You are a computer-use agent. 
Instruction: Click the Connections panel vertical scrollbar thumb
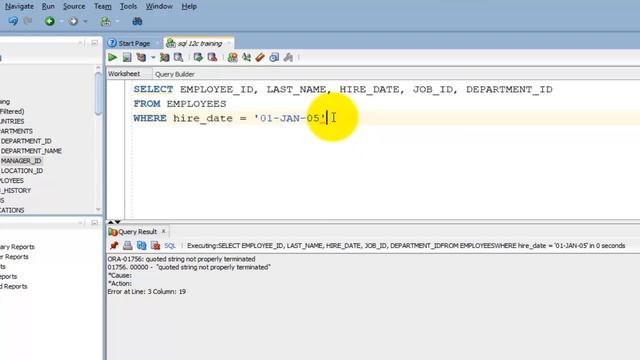coord(98,93)
